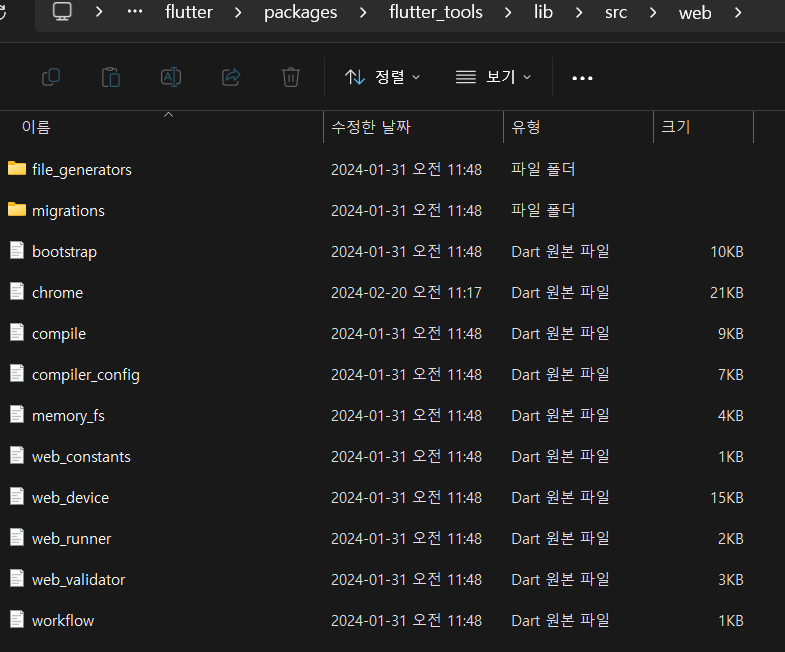Sort by 크기 column header
Screen dimensions: 785x652
[x=676, y=127]
